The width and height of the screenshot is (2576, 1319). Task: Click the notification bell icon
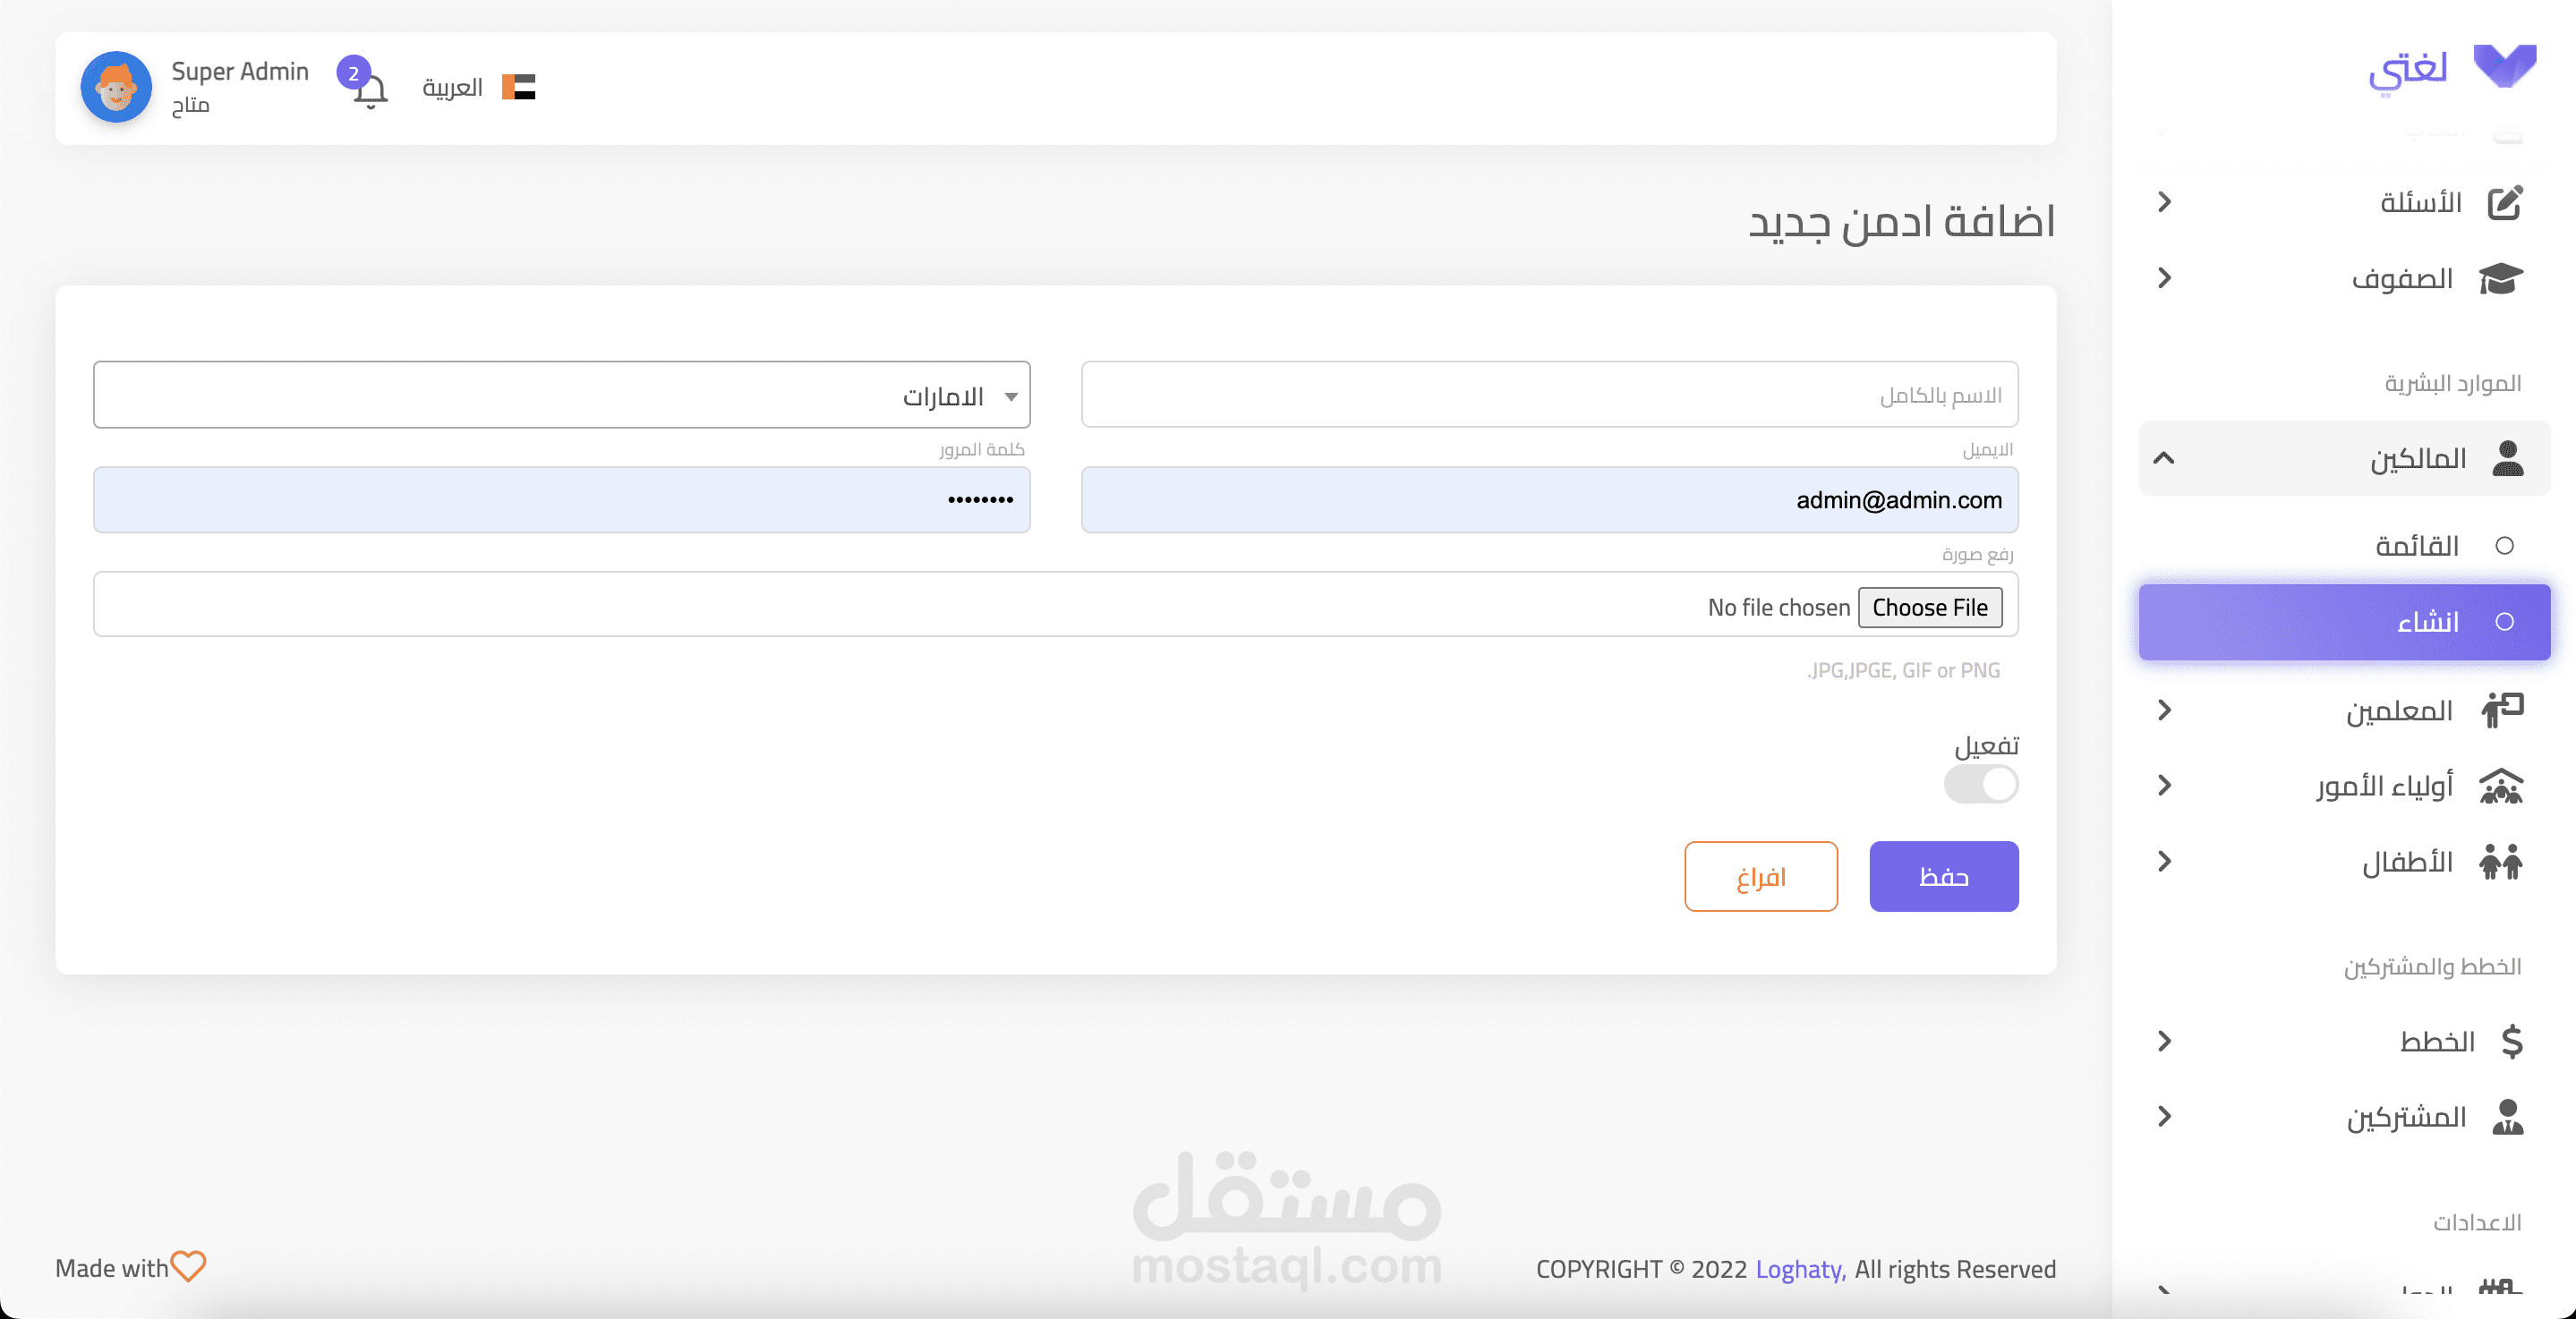(x=370, y=91)
